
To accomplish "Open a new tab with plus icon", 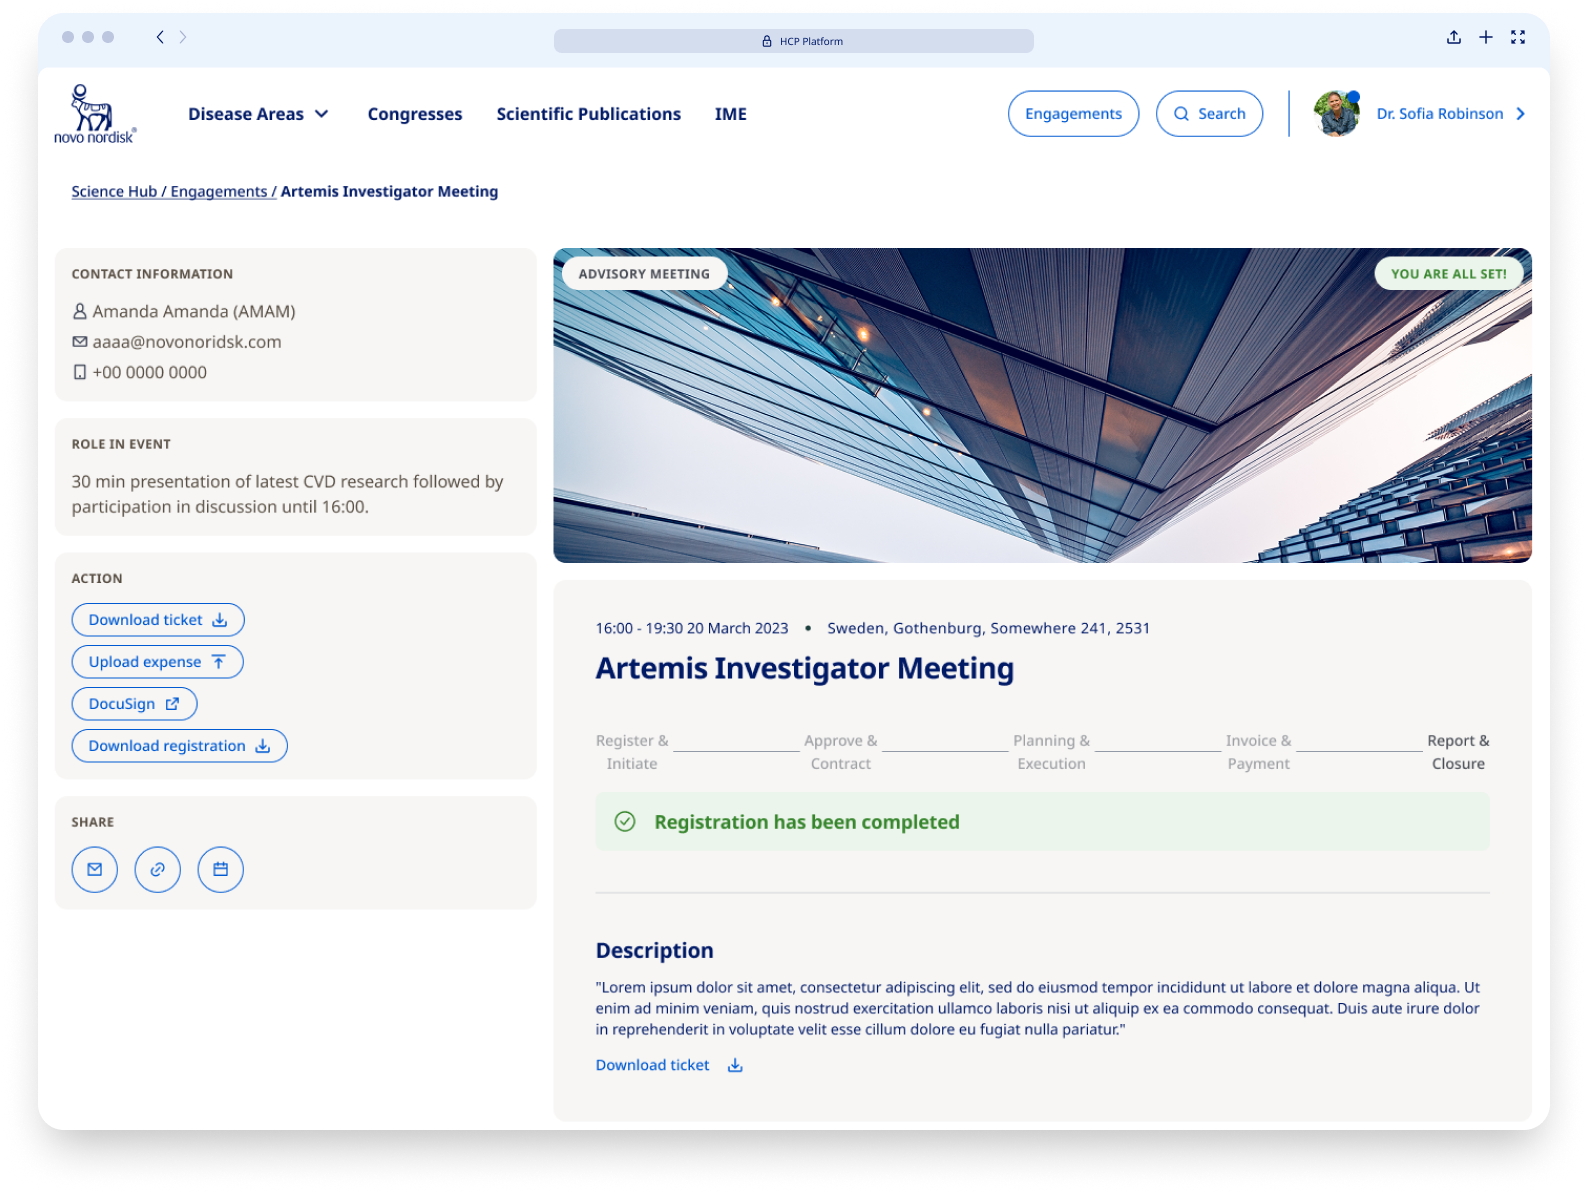I will [x=1486, y=37].
